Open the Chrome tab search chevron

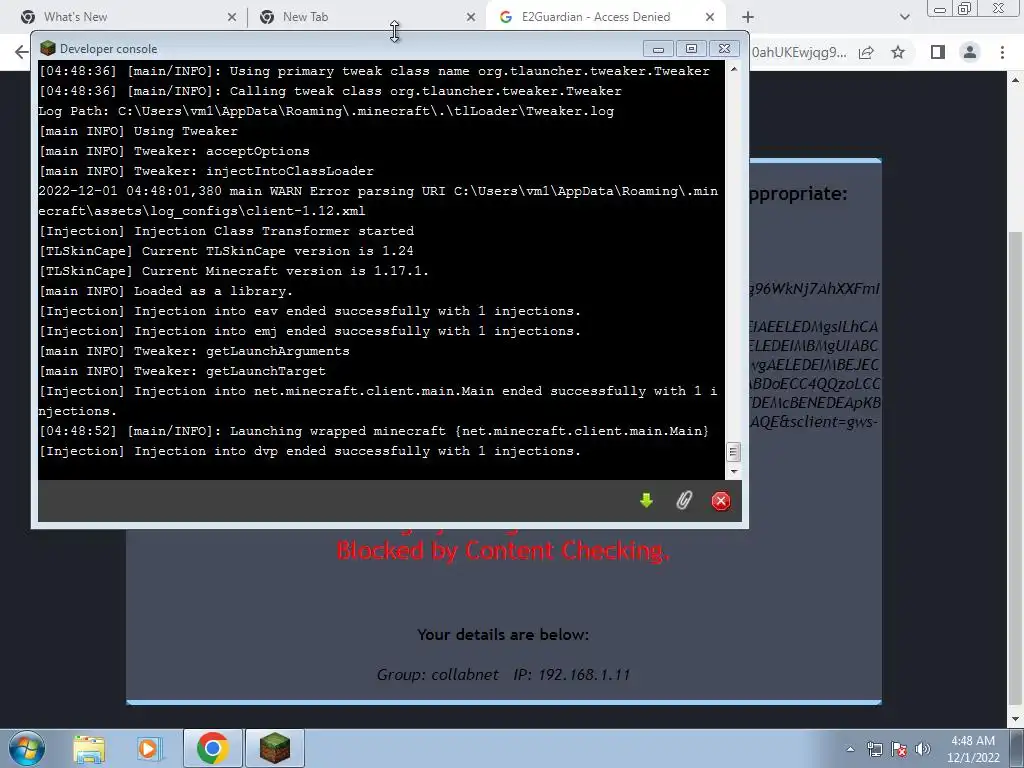(x=904, y=17)
